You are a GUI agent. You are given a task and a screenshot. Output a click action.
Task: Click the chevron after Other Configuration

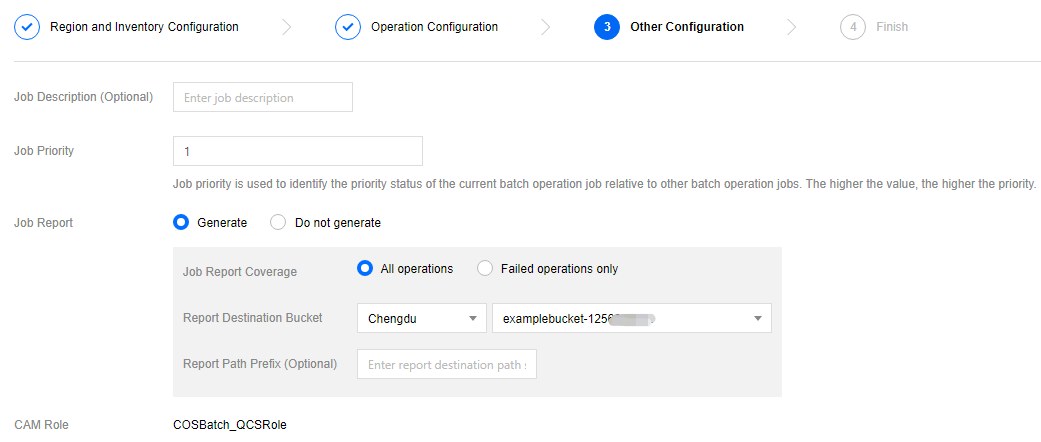click(x=792, y=27)
